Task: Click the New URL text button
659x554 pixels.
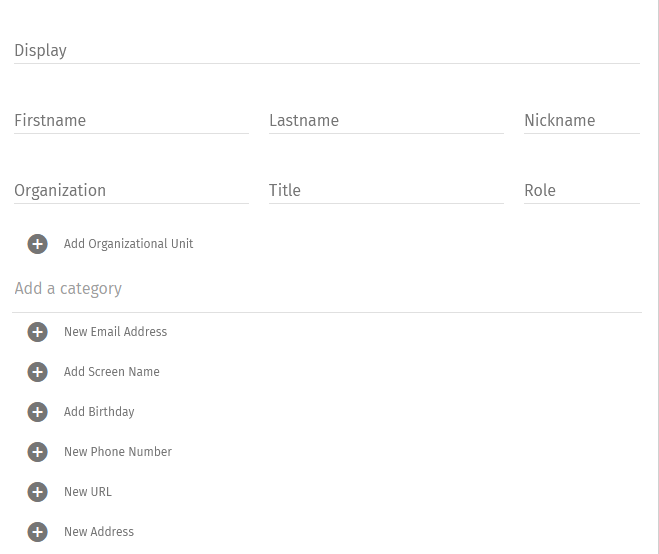Action: click(88, 492)
